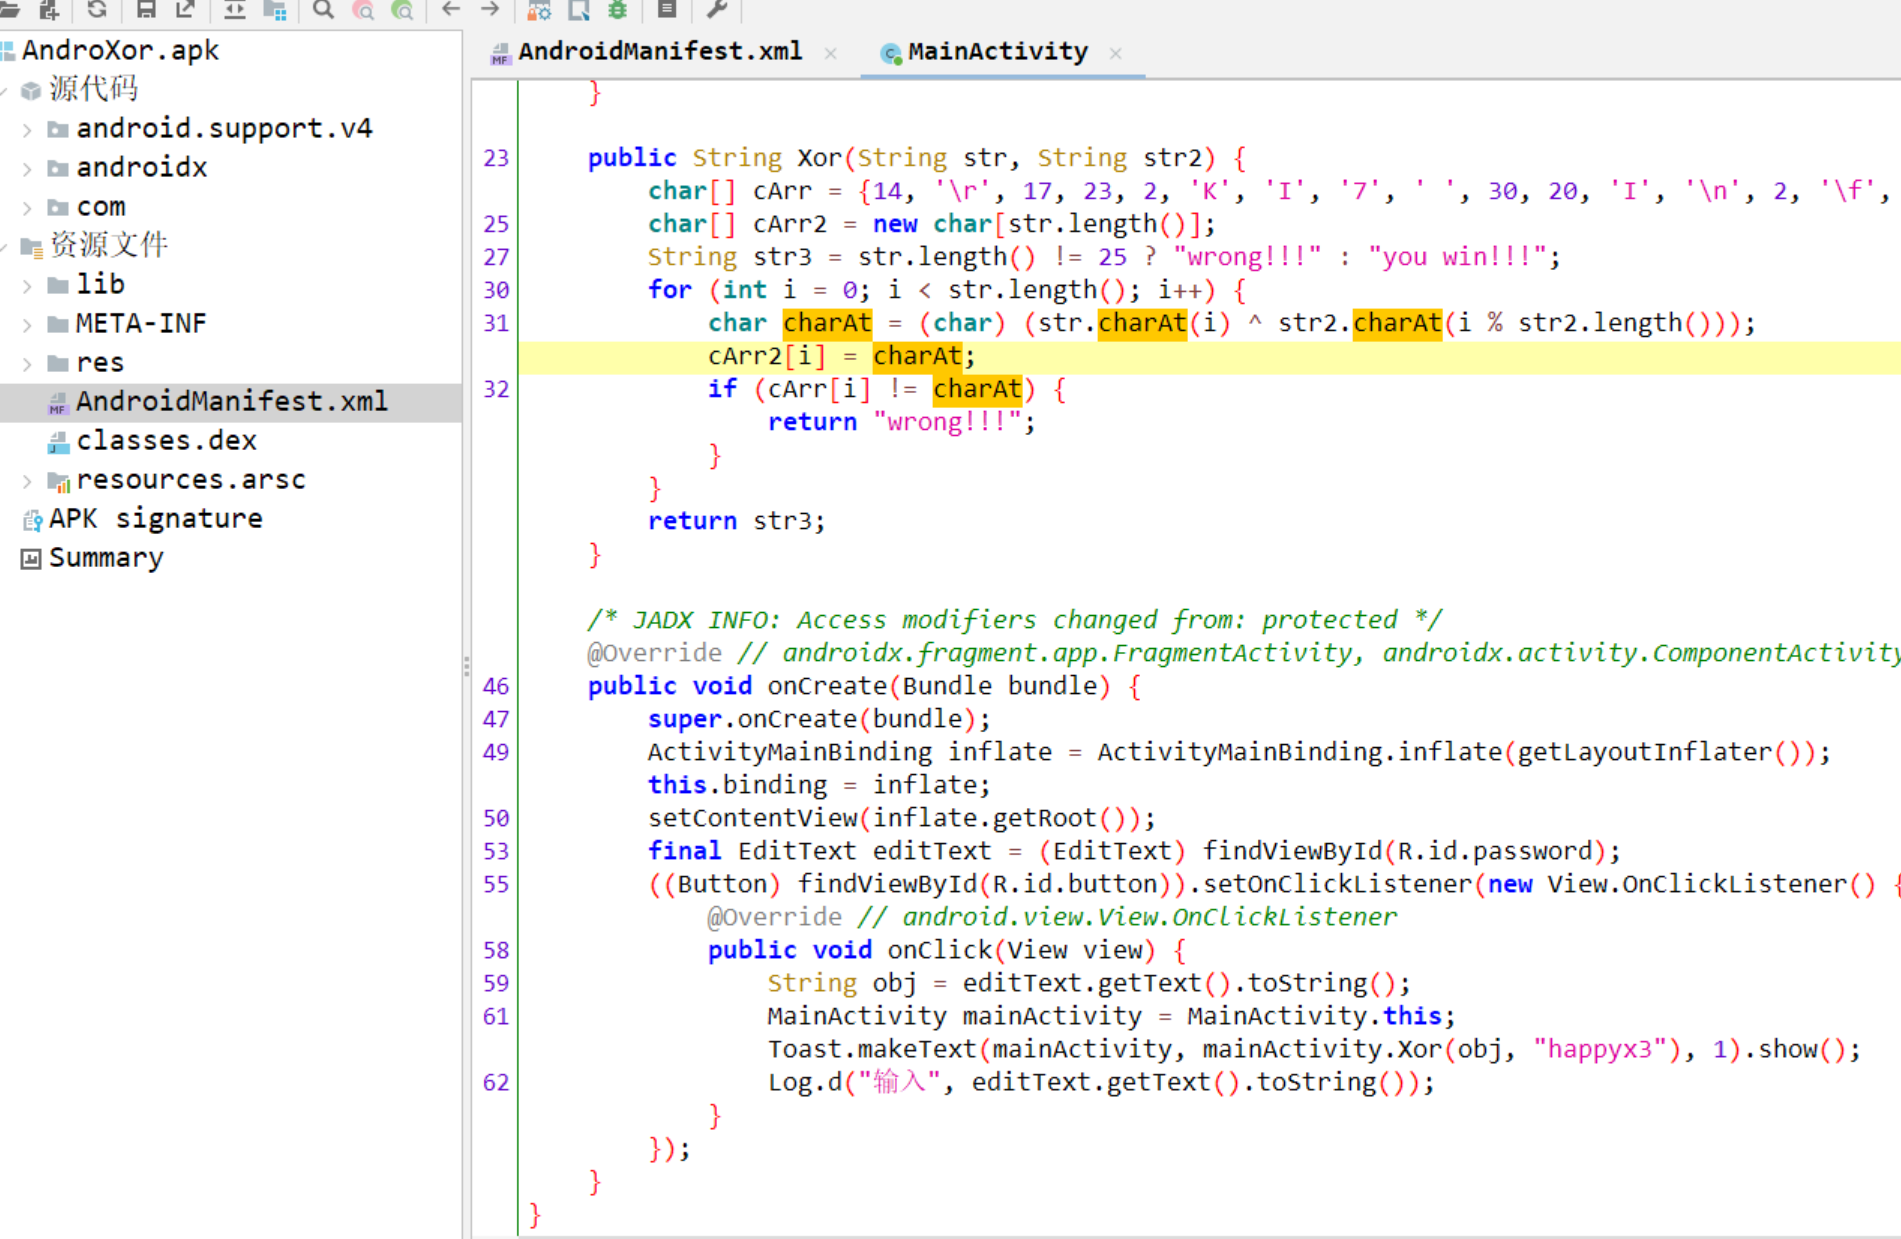Select the lib folder row
The height and width of the screenshot is (1239, 1901).
(x=101, y=284)
